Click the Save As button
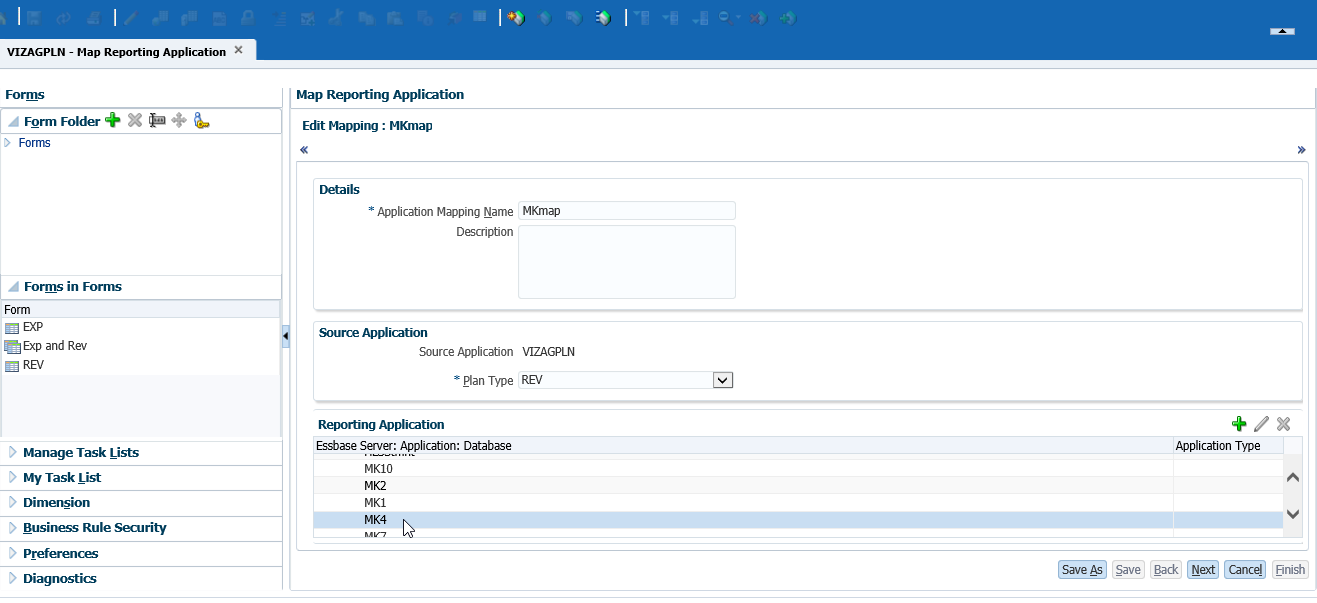 point(1081,569)
